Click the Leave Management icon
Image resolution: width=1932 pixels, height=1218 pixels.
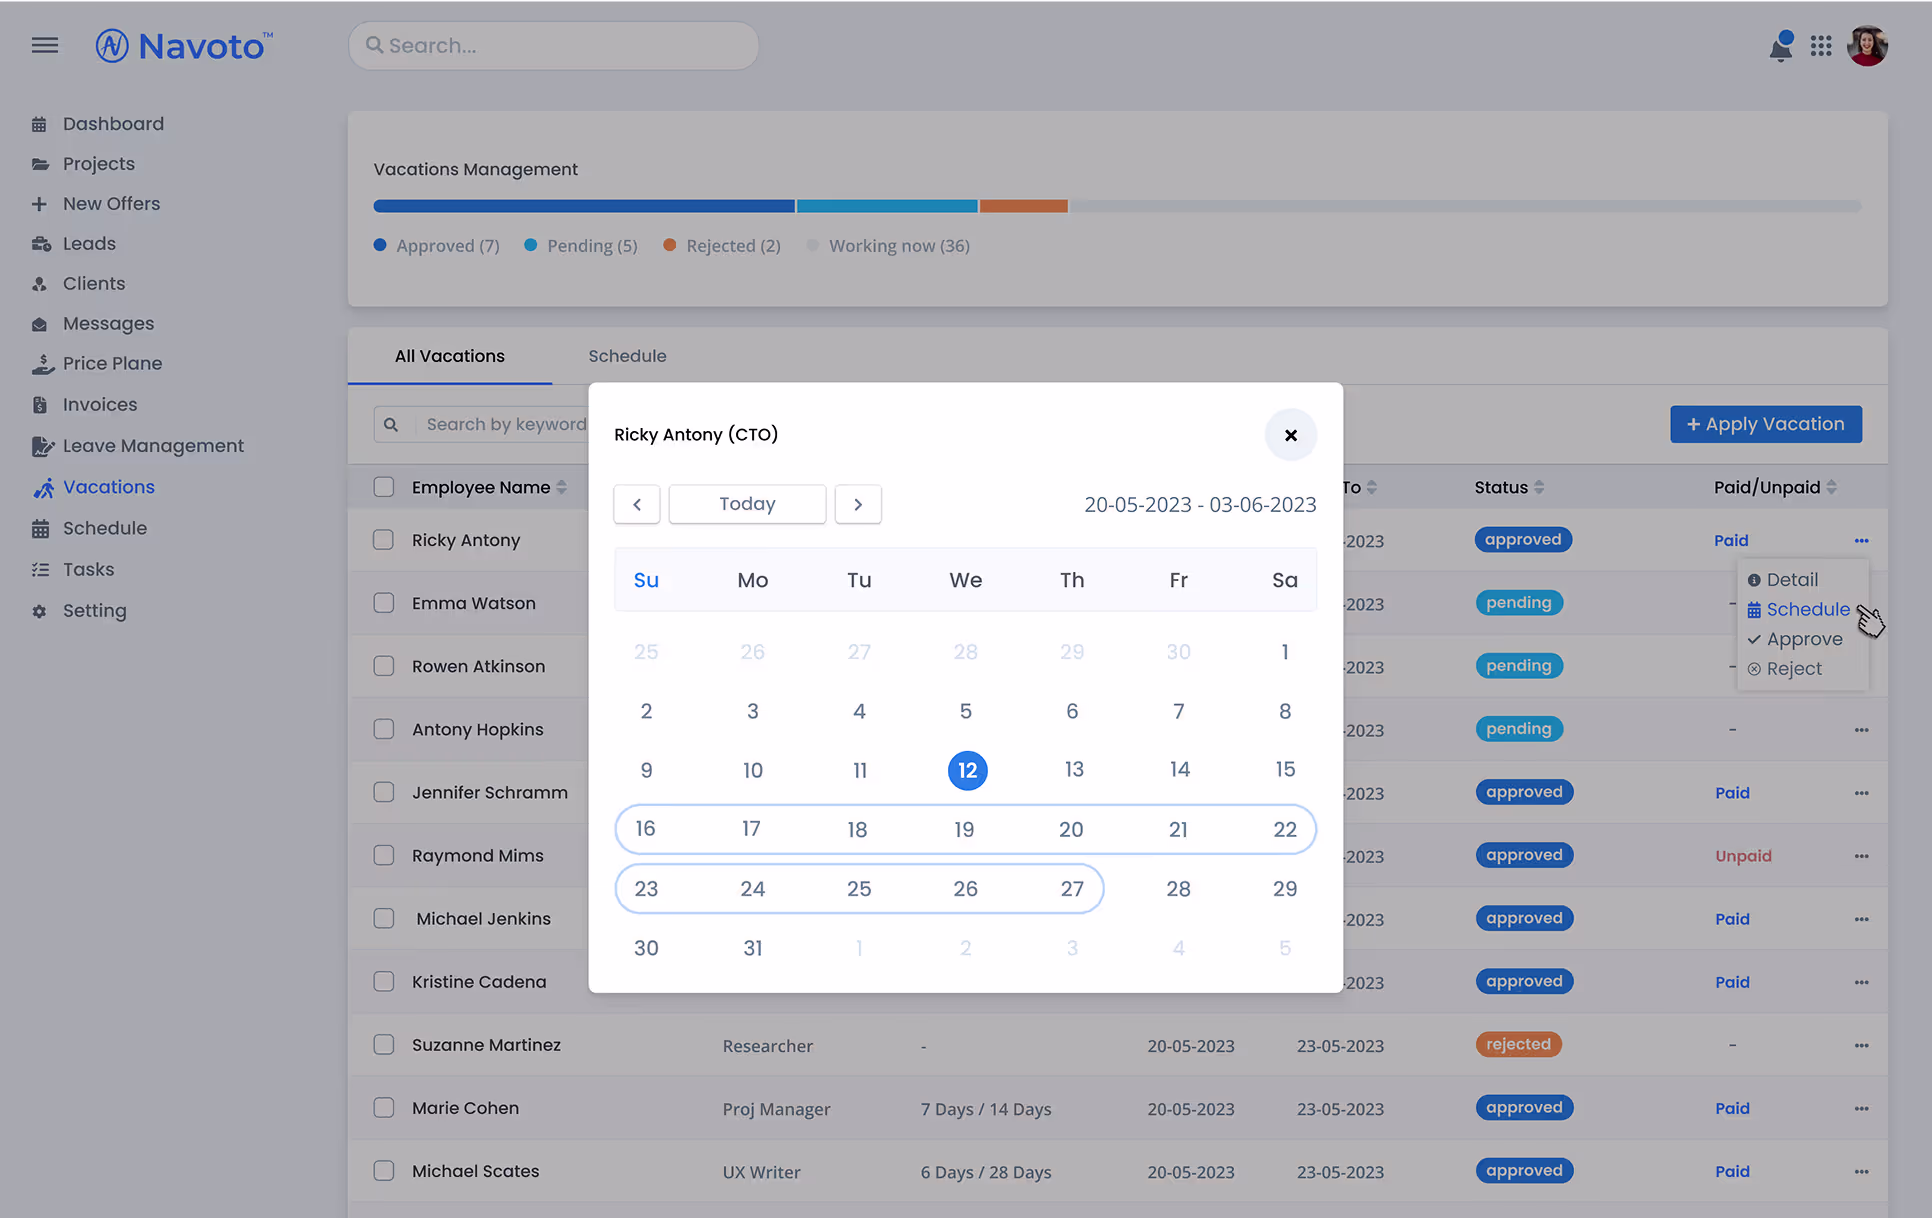point(42,446)
